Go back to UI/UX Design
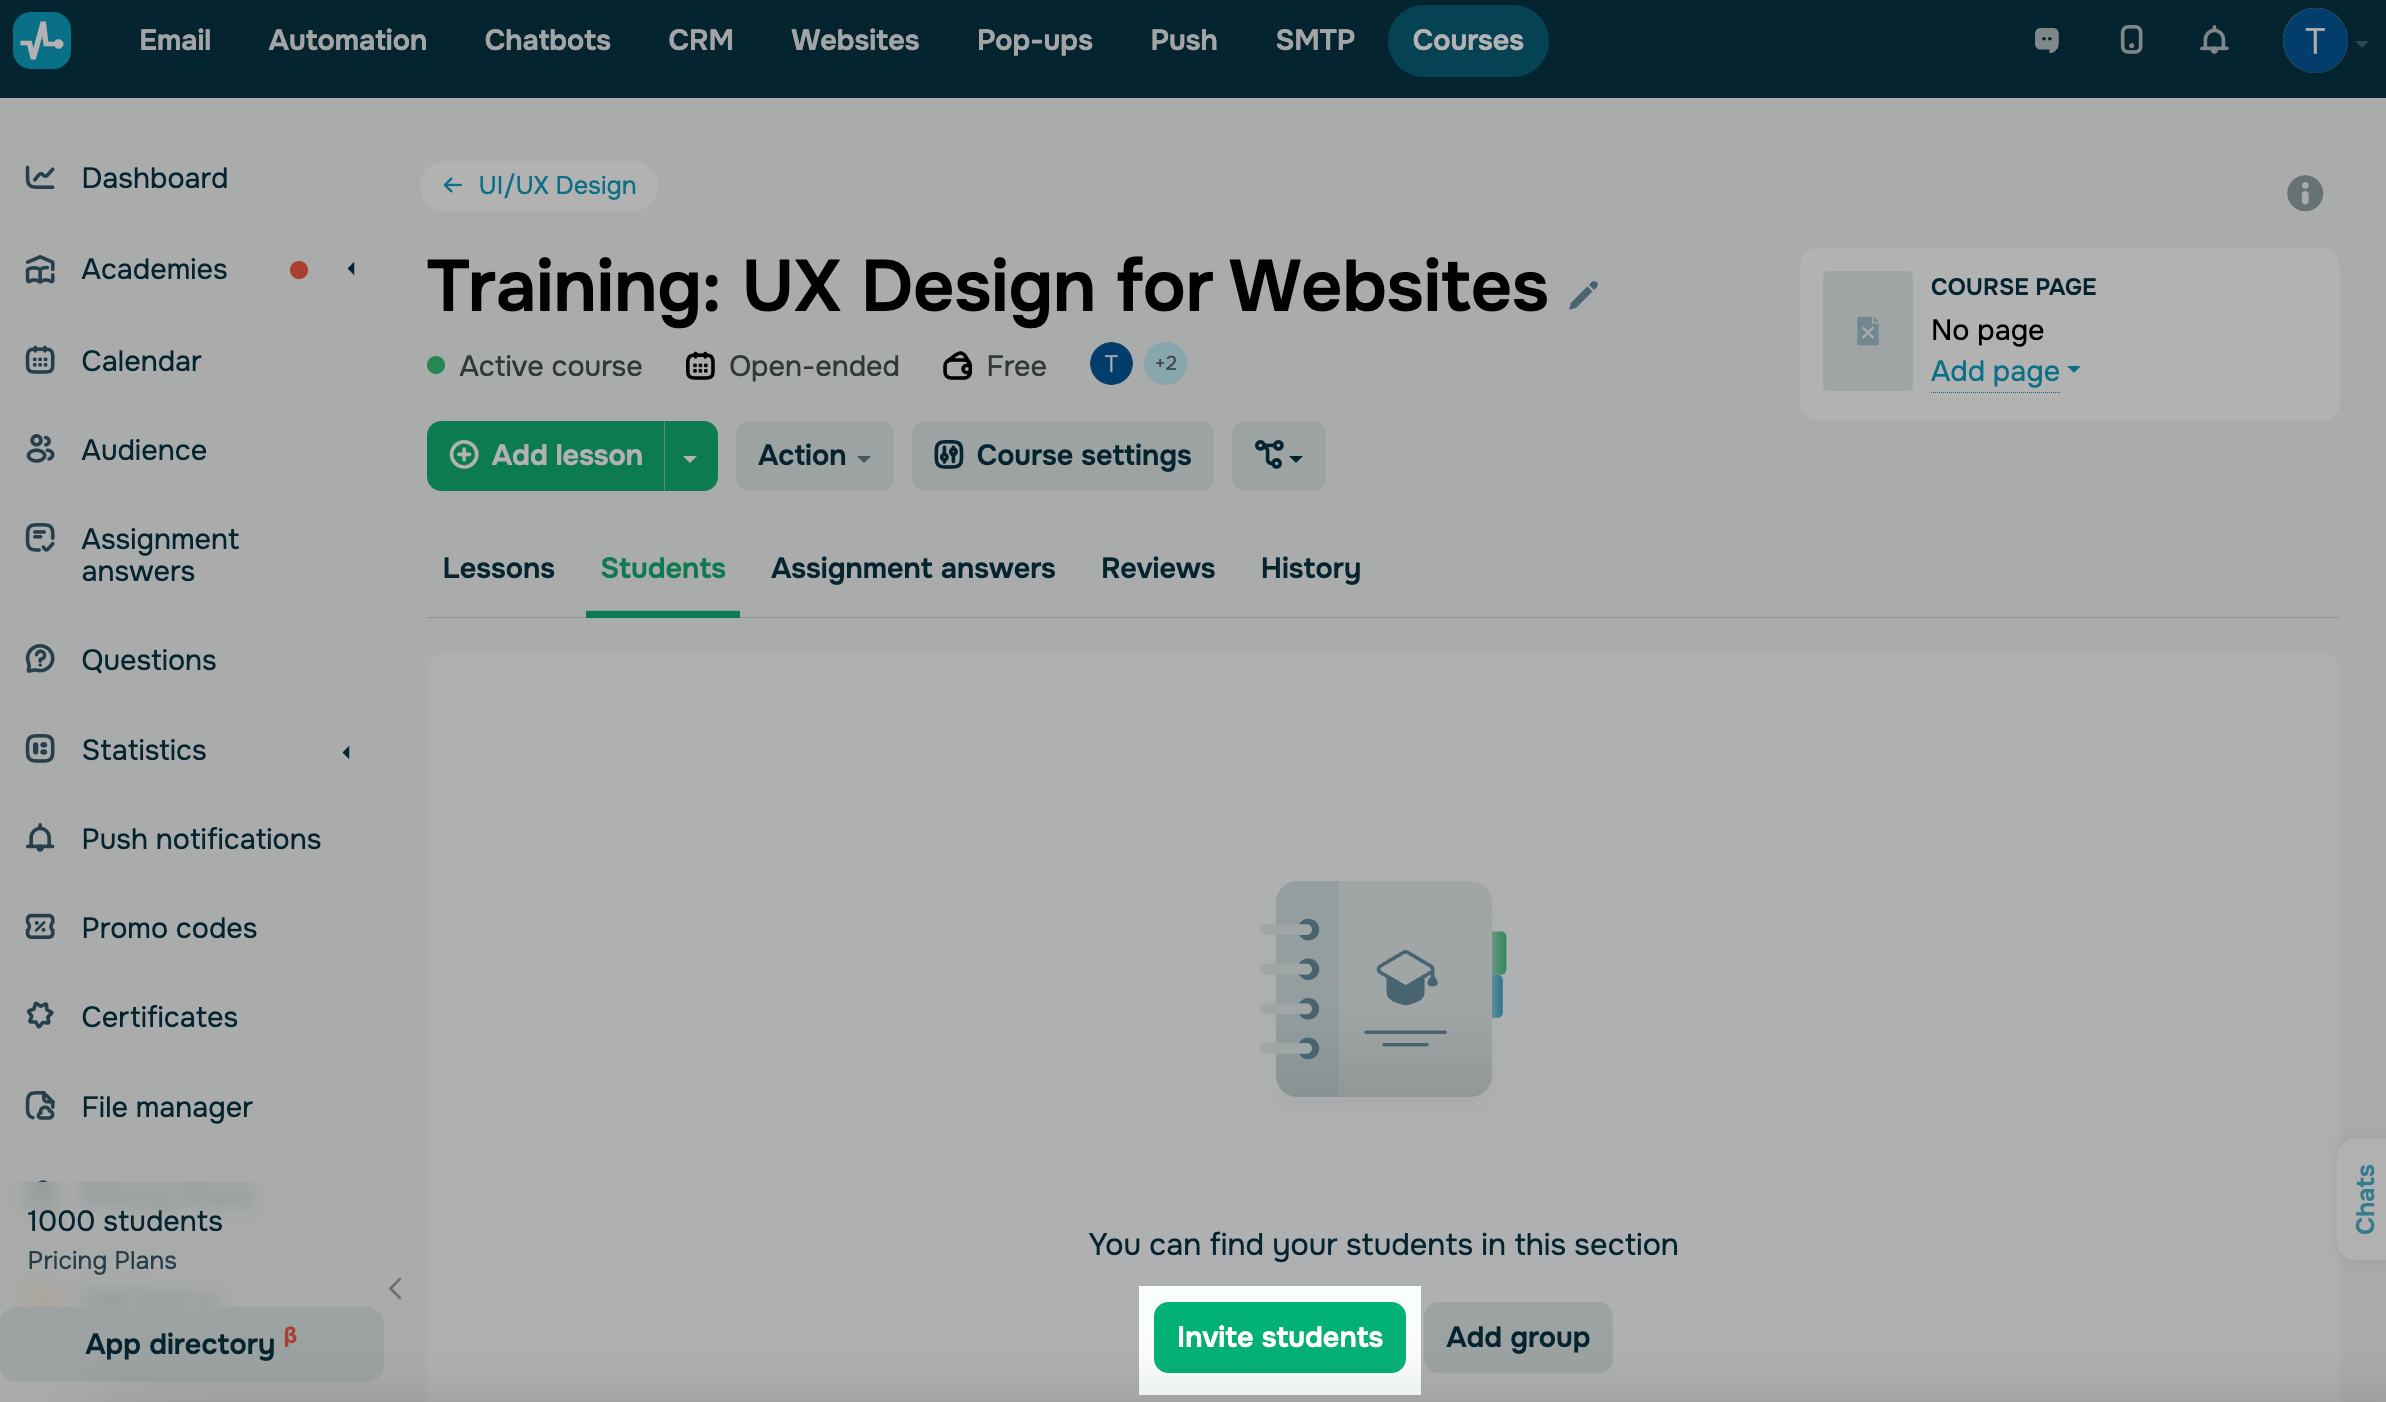 [540, 186]
